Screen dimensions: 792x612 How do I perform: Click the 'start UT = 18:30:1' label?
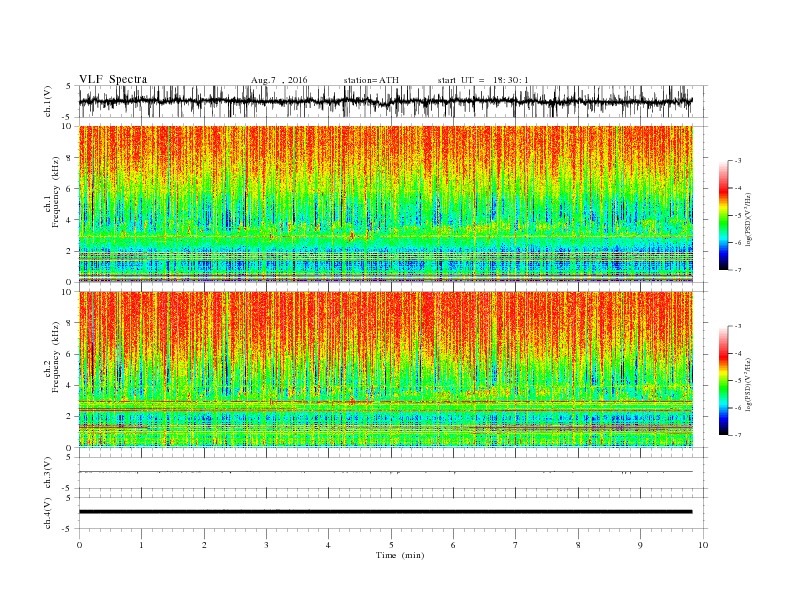pyautogui.click(x=483, y=80)
